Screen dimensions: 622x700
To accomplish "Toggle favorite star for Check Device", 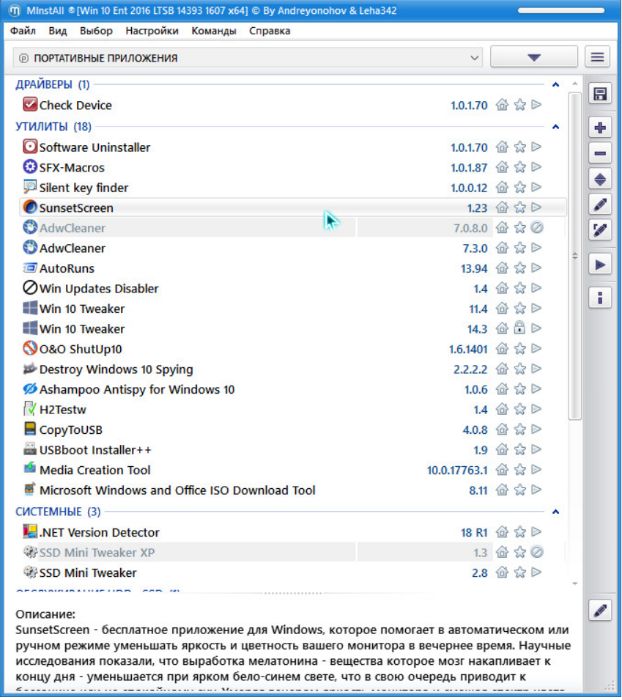I will (x=520, y=105).
